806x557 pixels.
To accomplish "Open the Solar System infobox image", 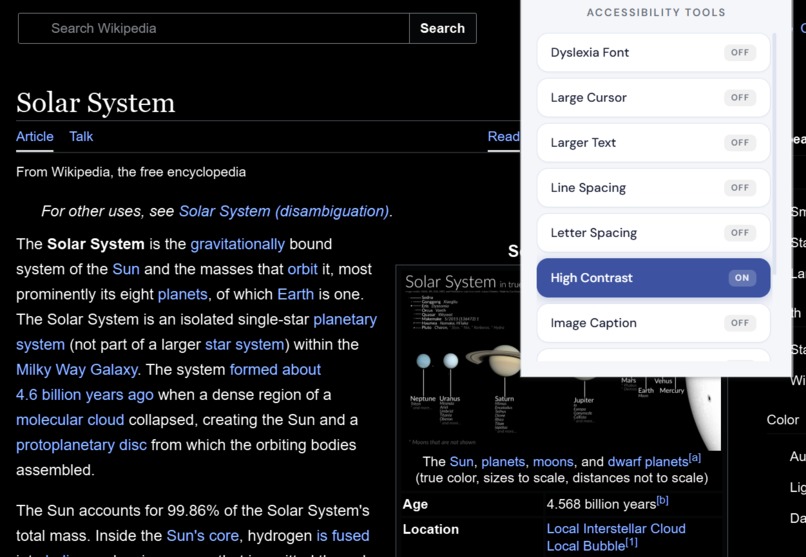I will coord(560,360).
